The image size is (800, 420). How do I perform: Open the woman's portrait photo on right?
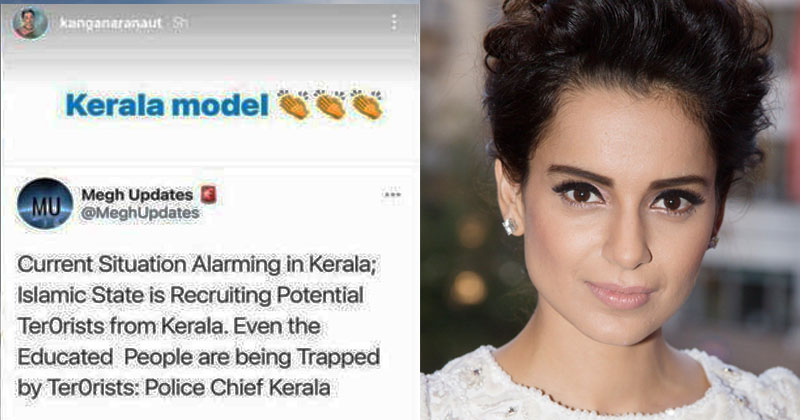[610, 210]
